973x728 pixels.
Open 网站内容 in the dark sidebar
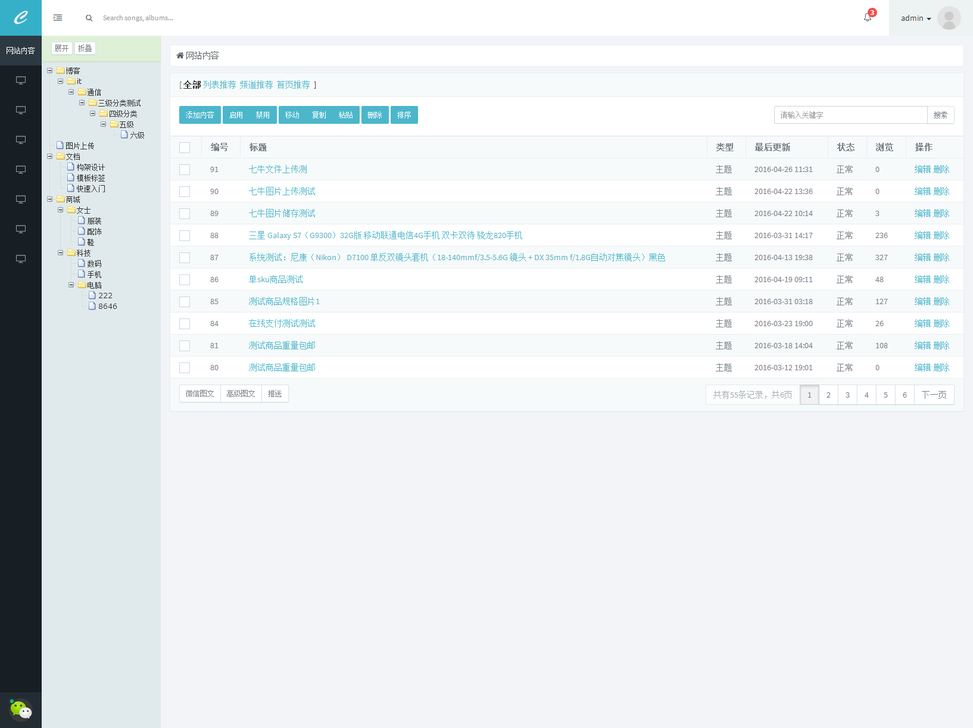(20, 50)
